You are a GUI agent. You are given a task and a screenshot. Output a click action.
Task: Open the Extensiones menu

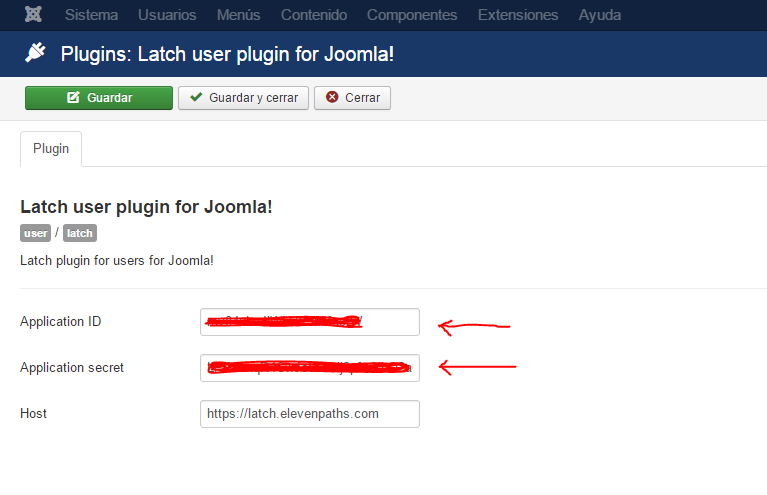tap(518, 15)
